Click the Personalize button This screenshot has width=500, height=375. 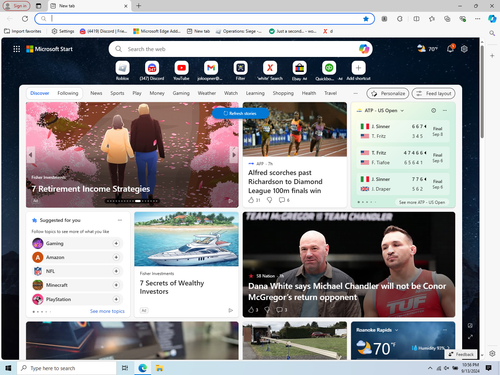point(388,93)
